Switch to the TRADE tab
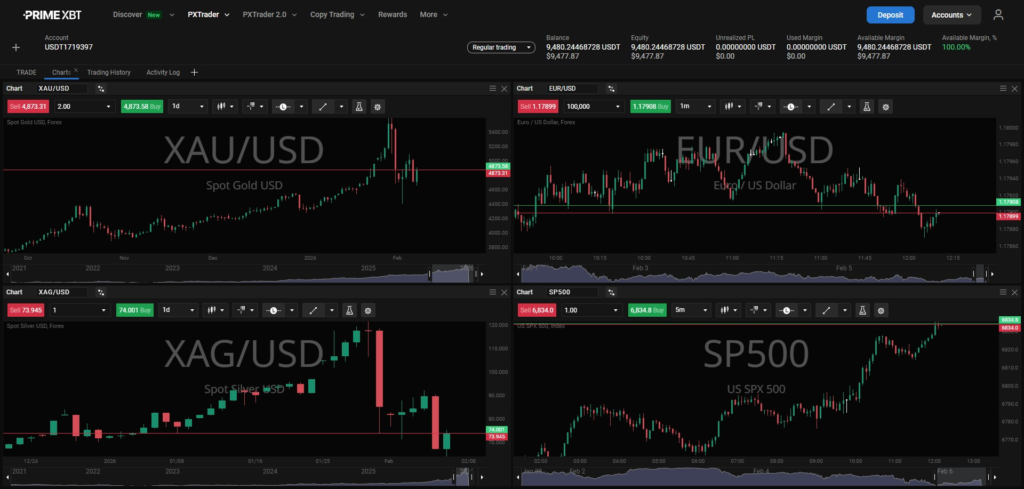 [27, 72]
